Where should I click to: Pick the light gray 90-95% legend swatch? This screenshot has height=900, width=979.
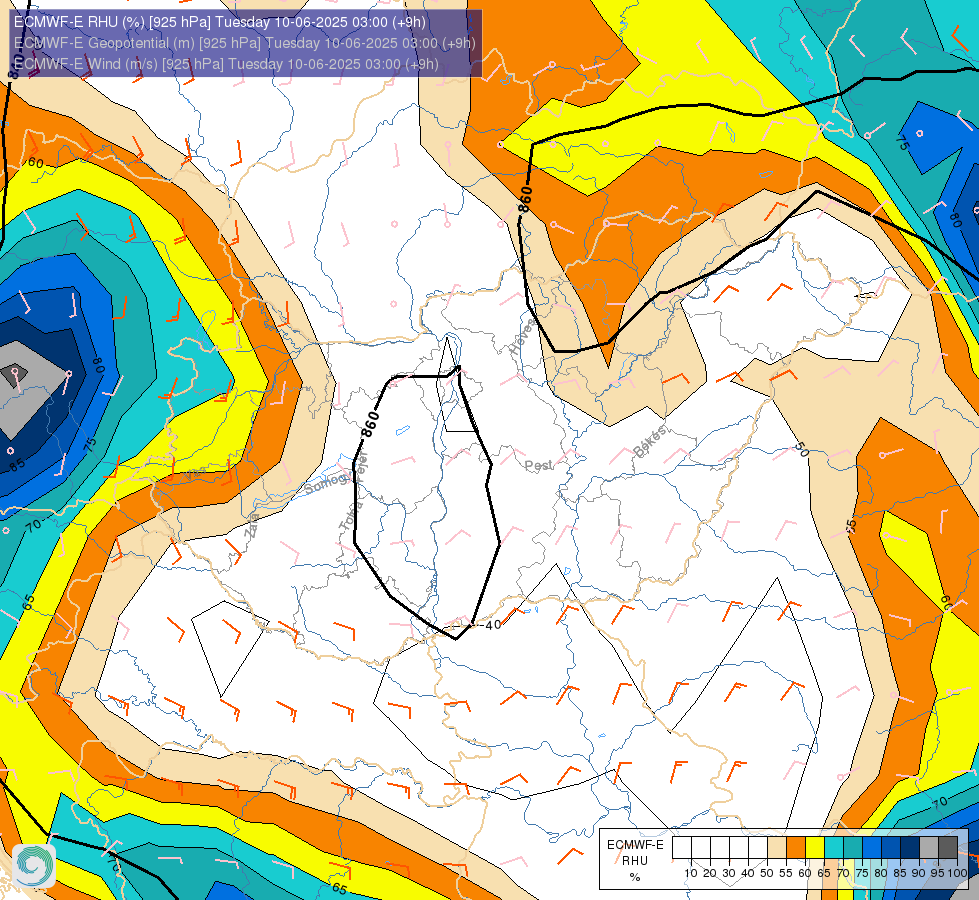[929, 848]
